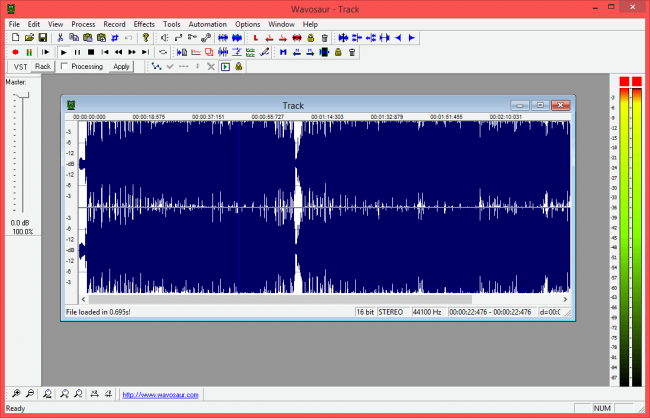Pause playback with the black pause button
The height and width of the screenshot is (418, 650).
(x=77, y=52)
